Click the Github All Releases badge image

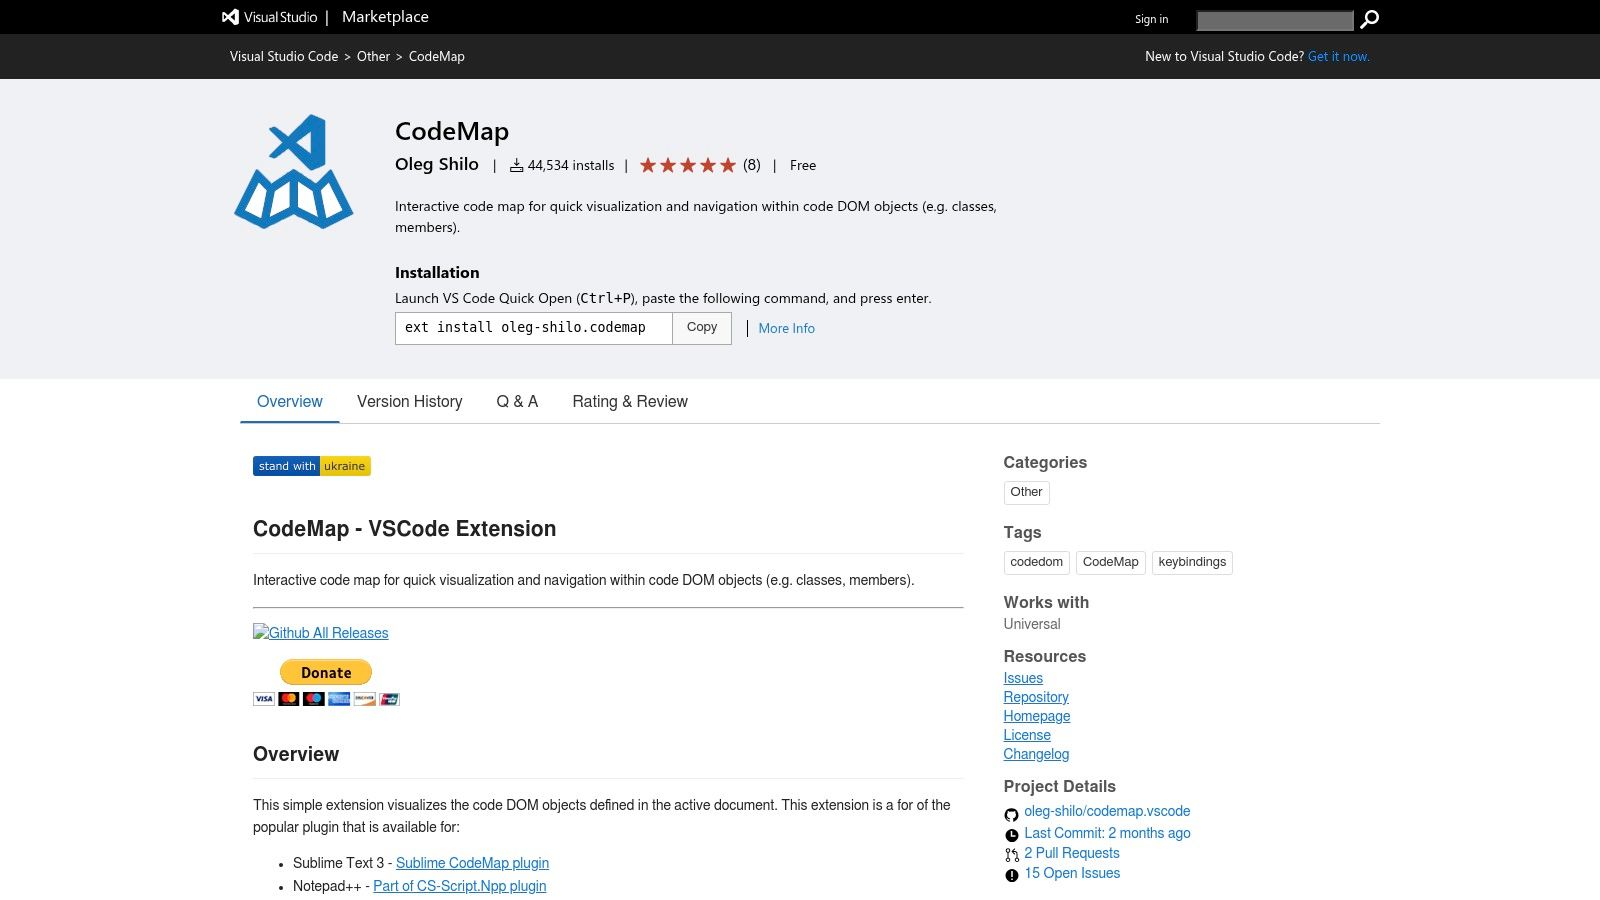pyautogui.click(x=321, y=633)
